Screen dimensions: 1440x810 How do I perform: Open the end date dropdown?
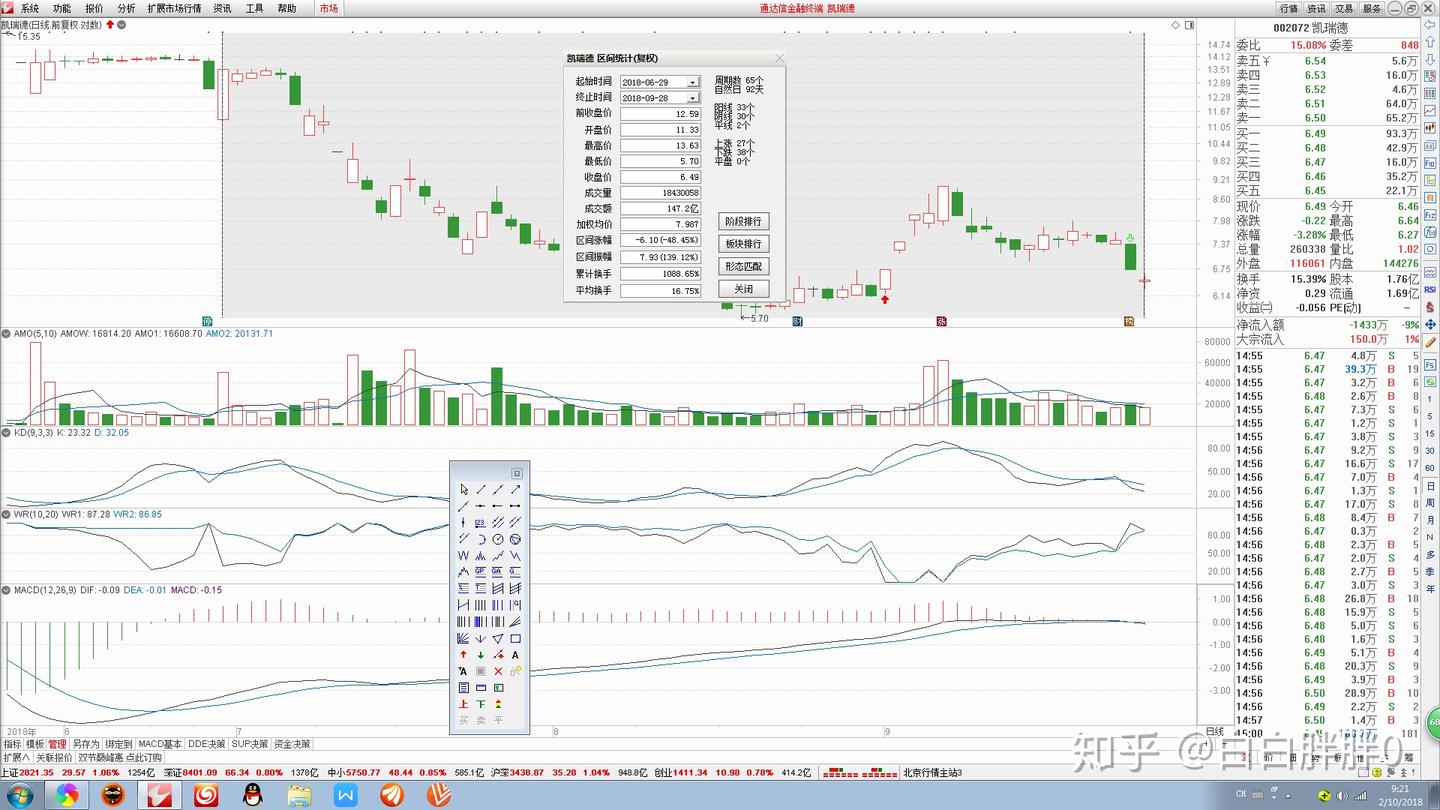coord(692,98)
